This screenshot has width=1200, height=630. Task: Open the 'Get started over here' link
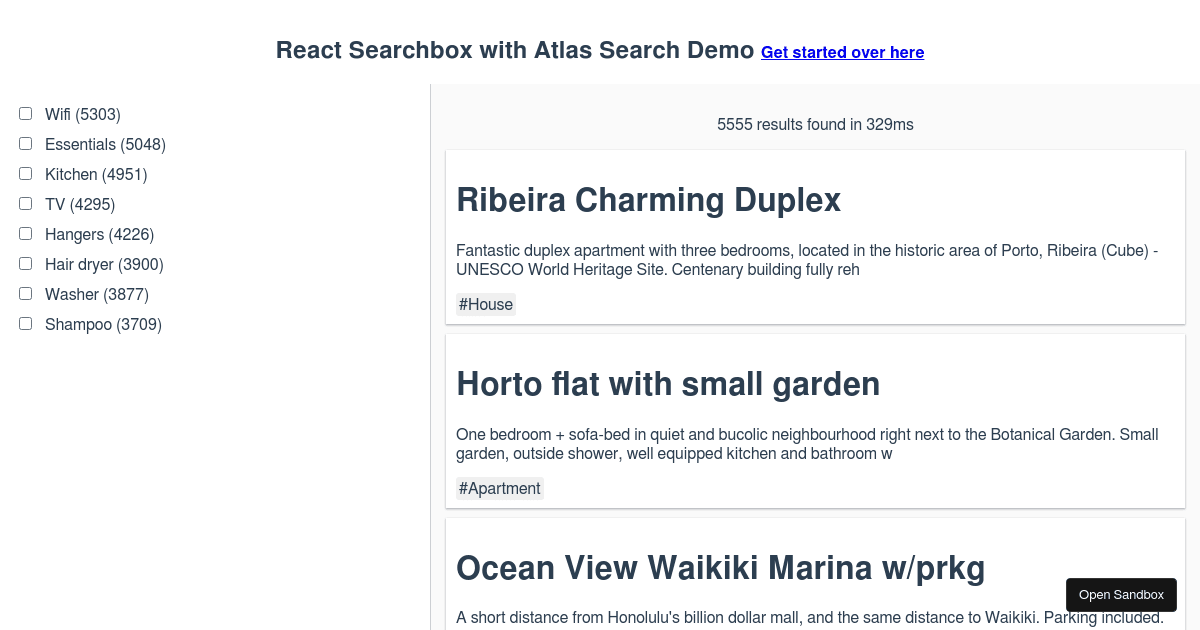click(842, 52)
